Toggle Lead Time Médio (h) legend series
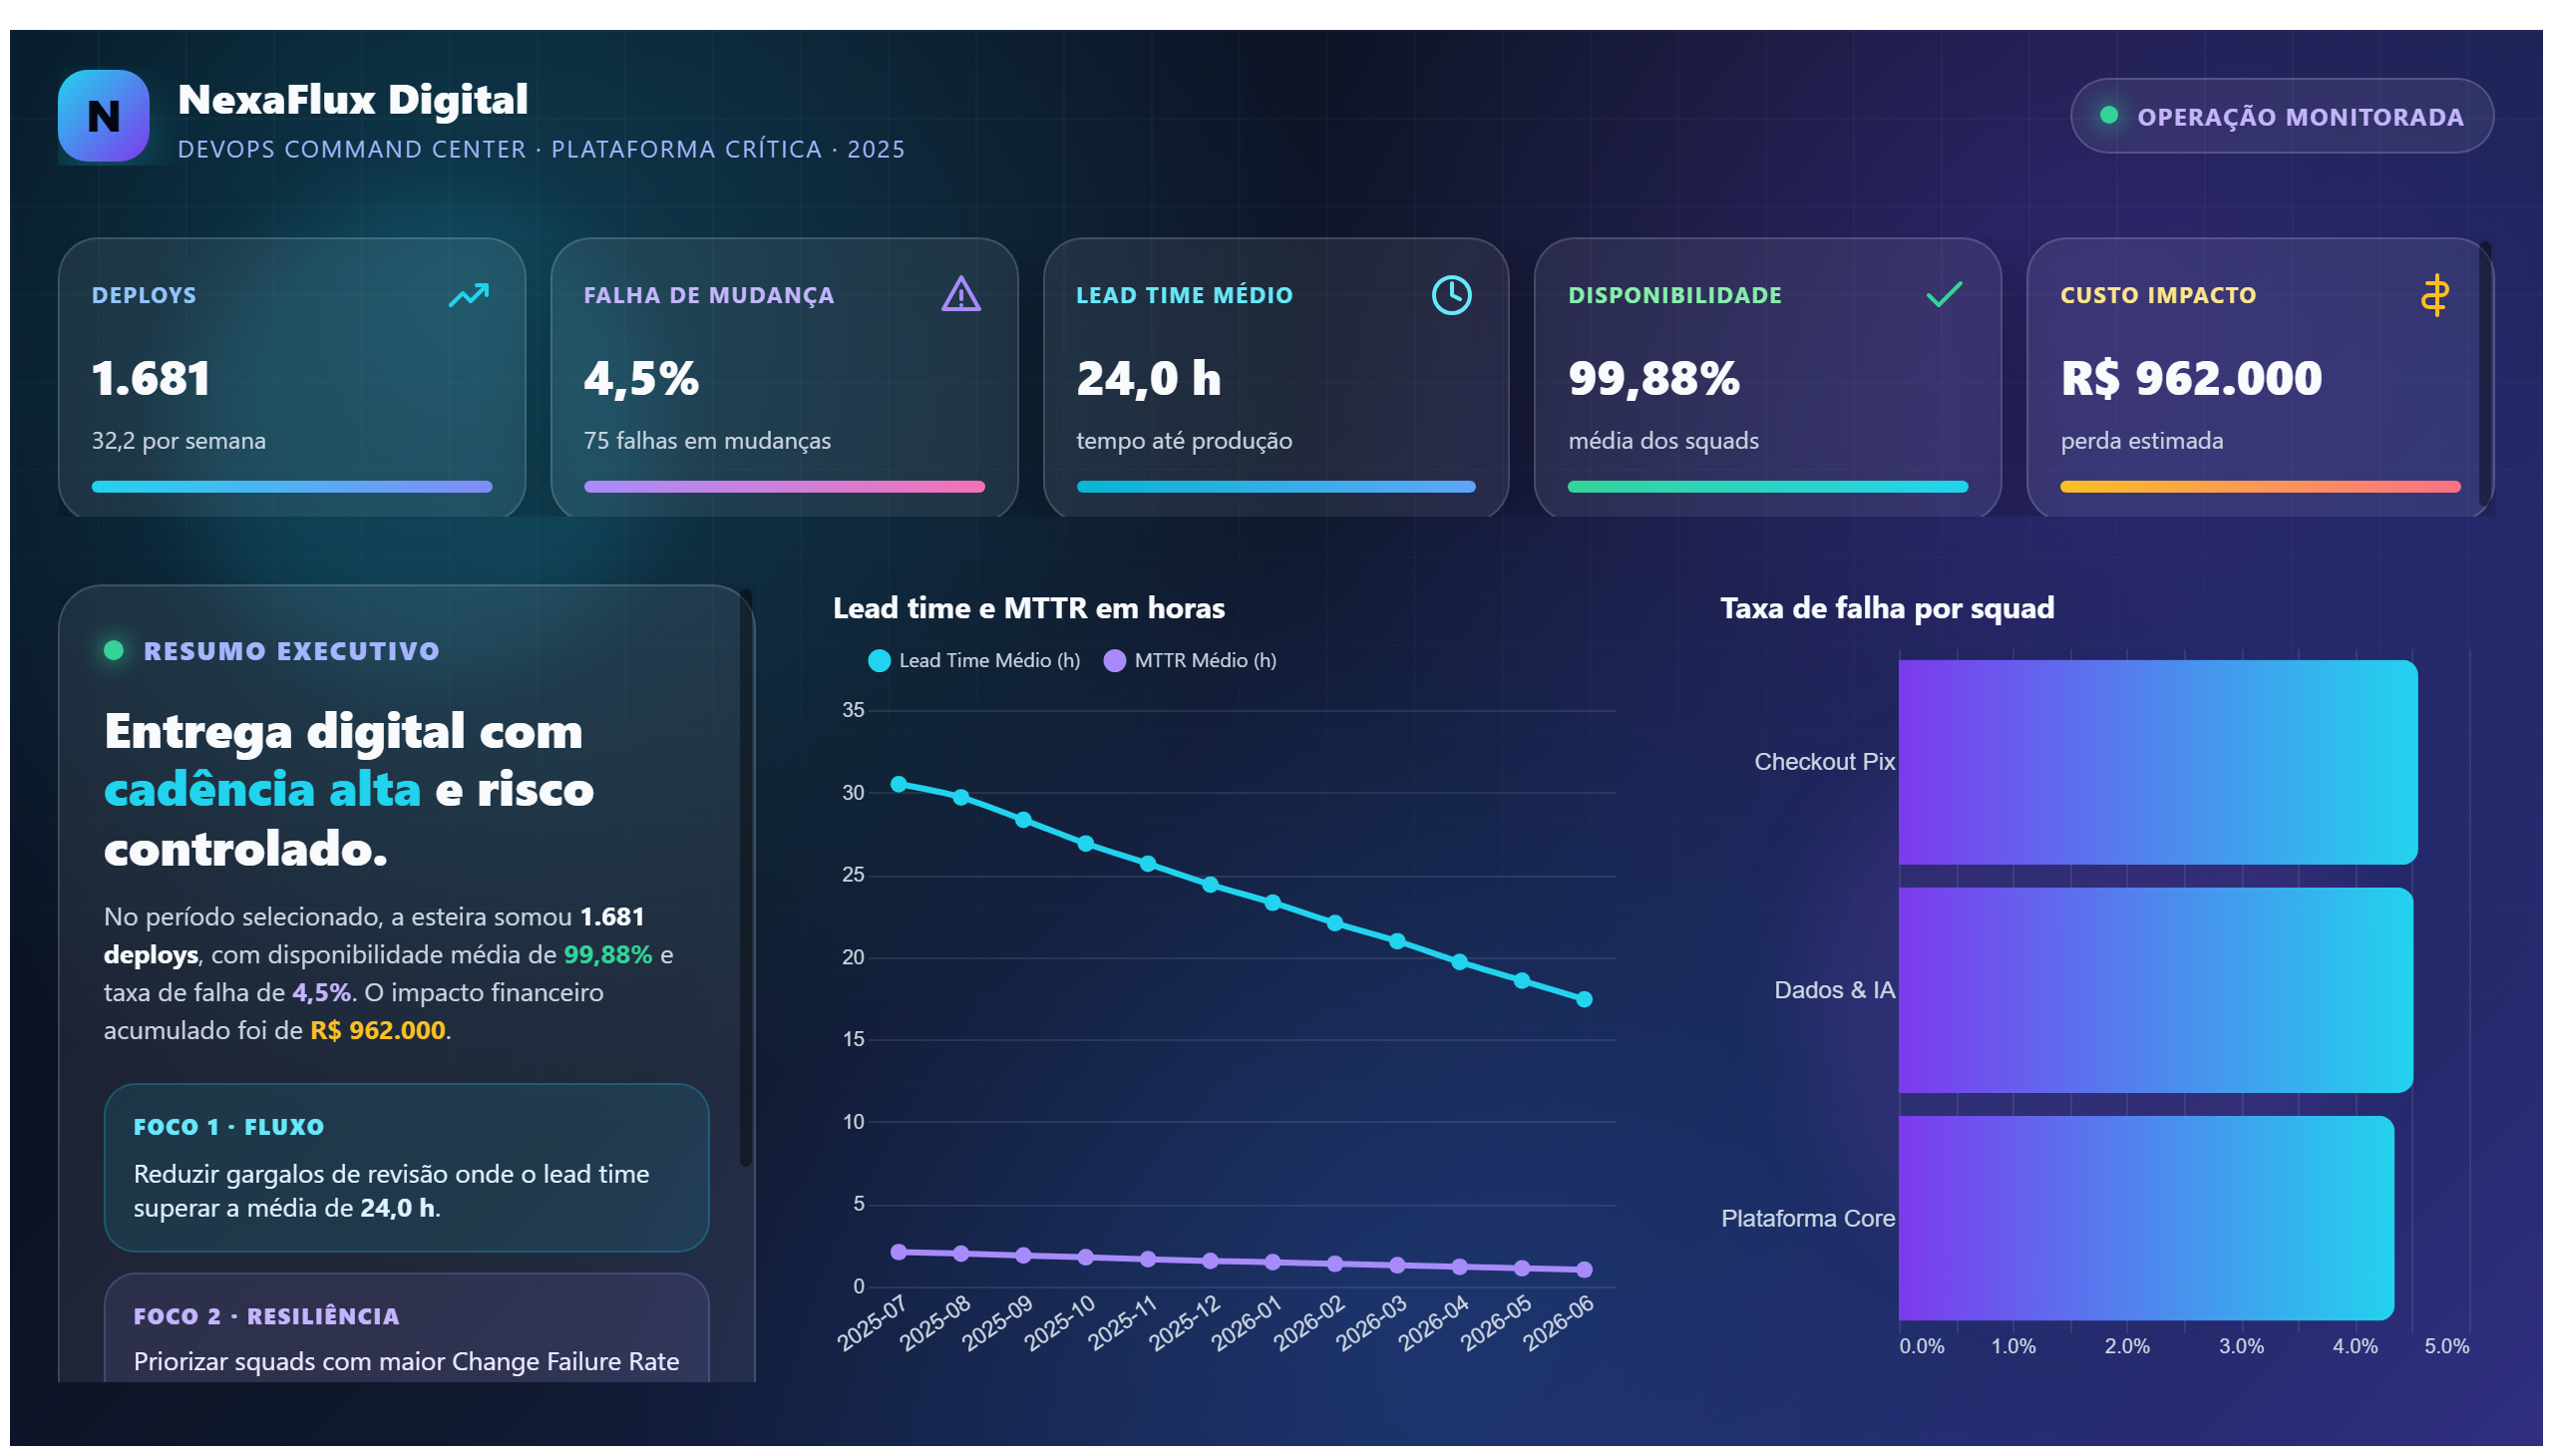Image resolution: width=2553 pixels, height=1456 pixels. coord(974,660)
